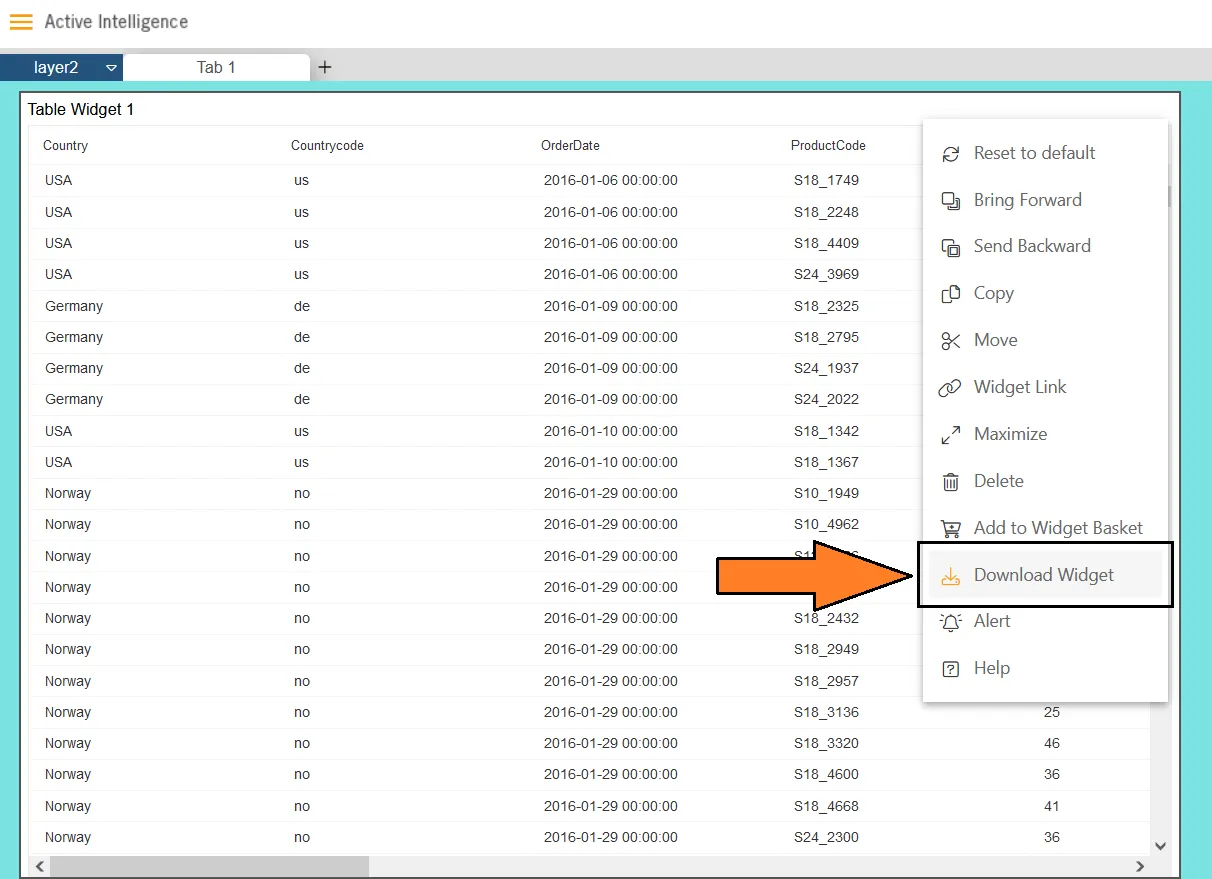Switch to Tab 1
The image size is (1212, 879).
tap(216, 67)
